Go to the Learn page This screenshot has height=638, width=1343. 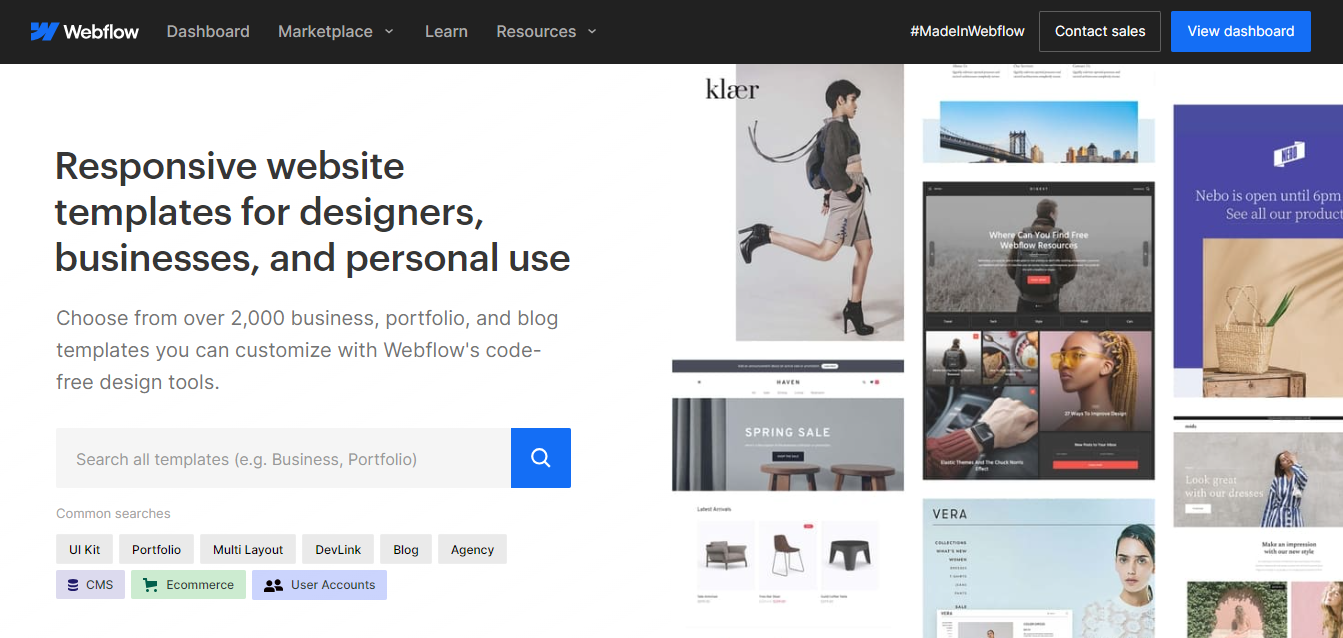[x=446, y=31]
